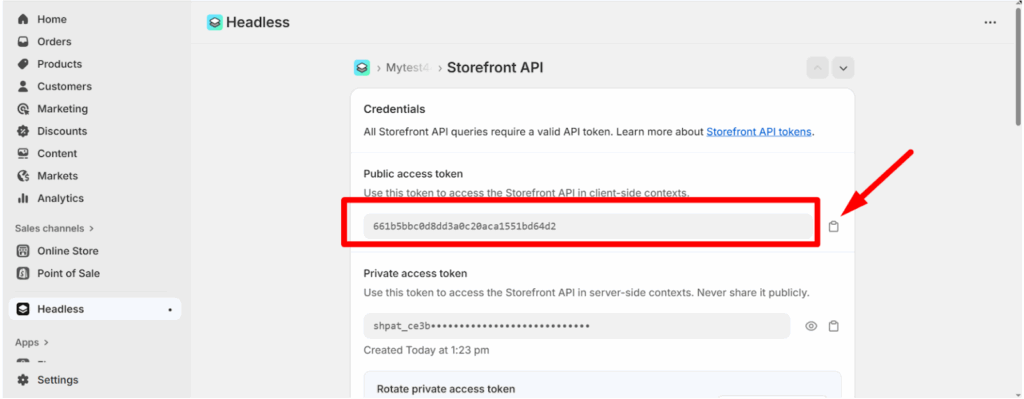Copy the private access token
The width and height of the screenshot is (1024, 399).
[833, 326]
